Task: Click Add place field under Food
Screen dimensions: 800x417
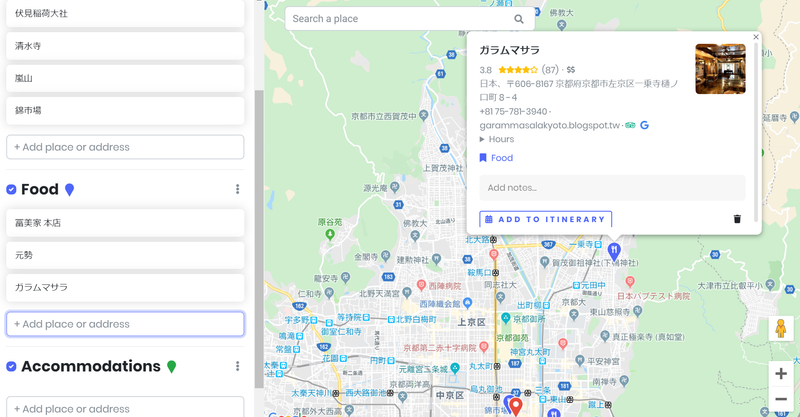Action: click(x=125, y=324)
